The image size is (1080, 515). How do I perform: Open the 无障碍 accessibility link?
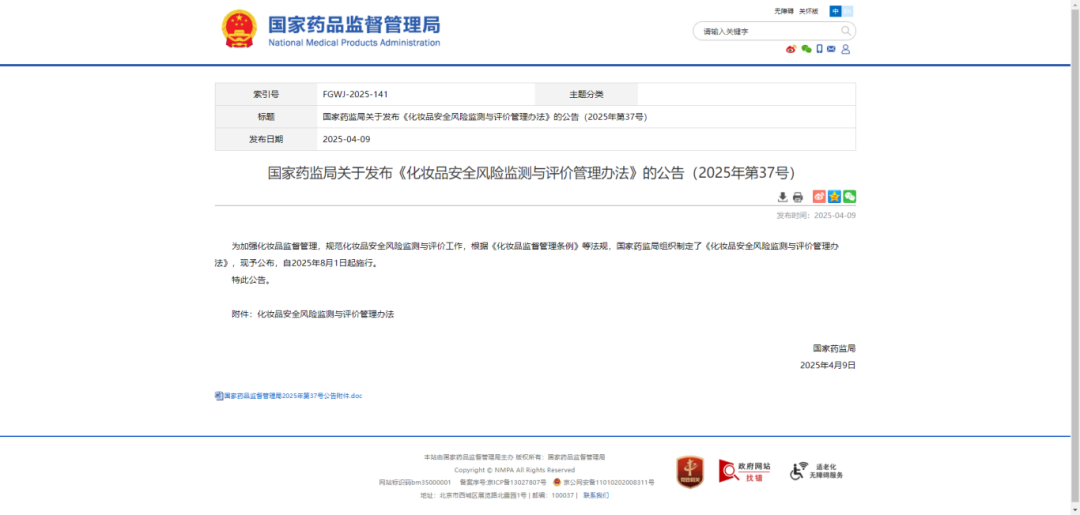[x=784, y=11]
